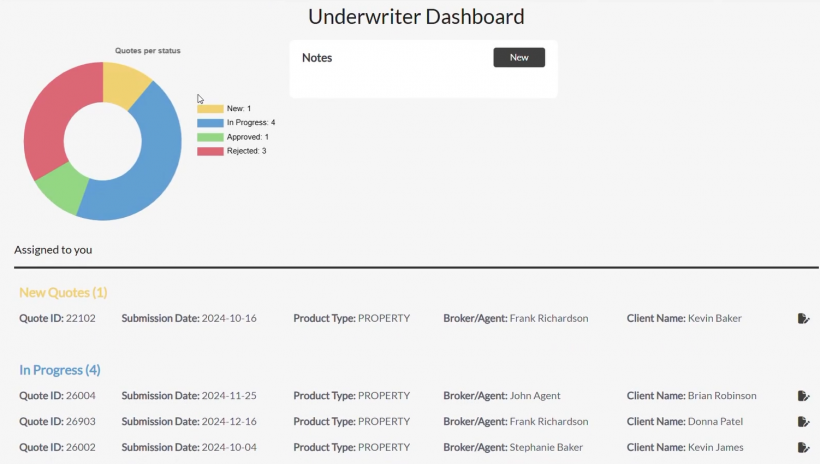The image size is (820, 464).
Task: Open edit icon for quote 26004
Action: click(x=803, y=395)
